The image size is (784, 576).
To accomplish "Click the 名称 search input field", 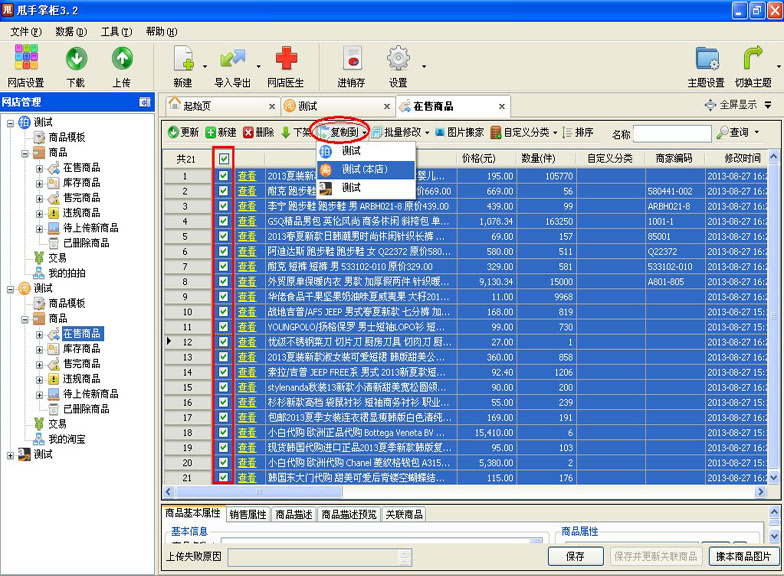I will point(672,133).
